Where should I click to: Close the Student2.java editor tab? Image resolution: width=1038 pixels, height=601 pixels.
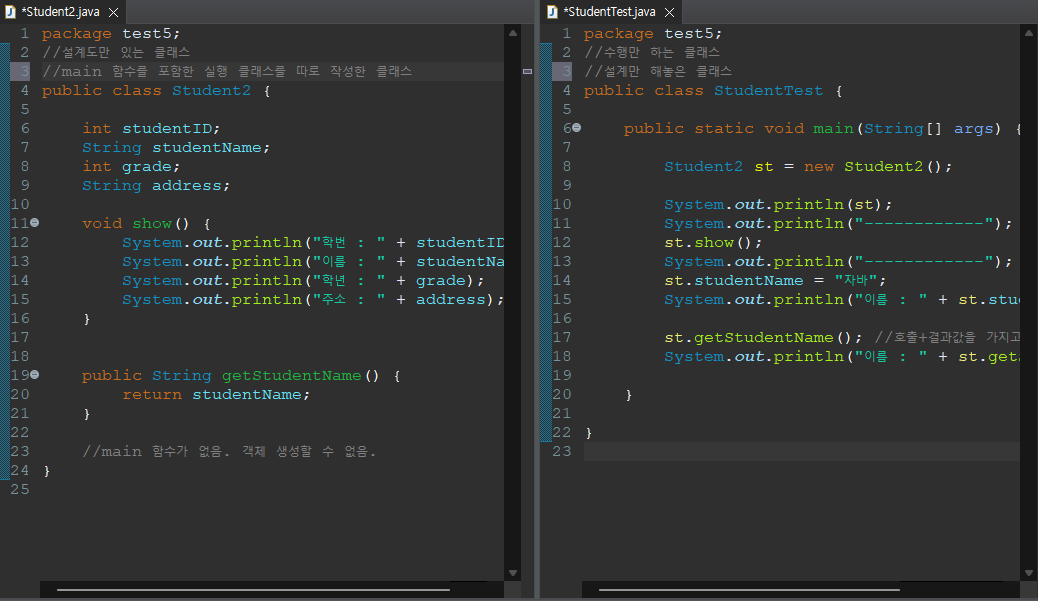tap(113, 13)
